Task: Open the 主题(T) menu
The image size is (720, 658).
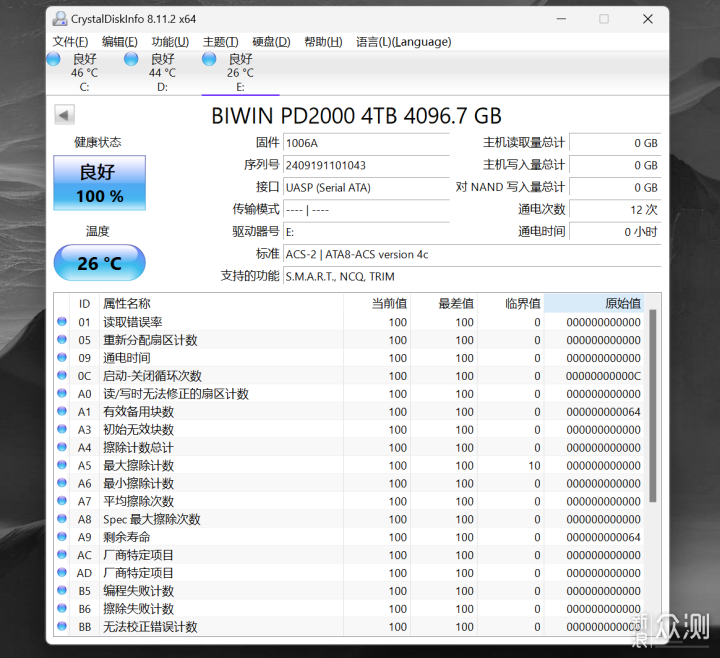Action: pyautogui.click(x=220, y=41)
